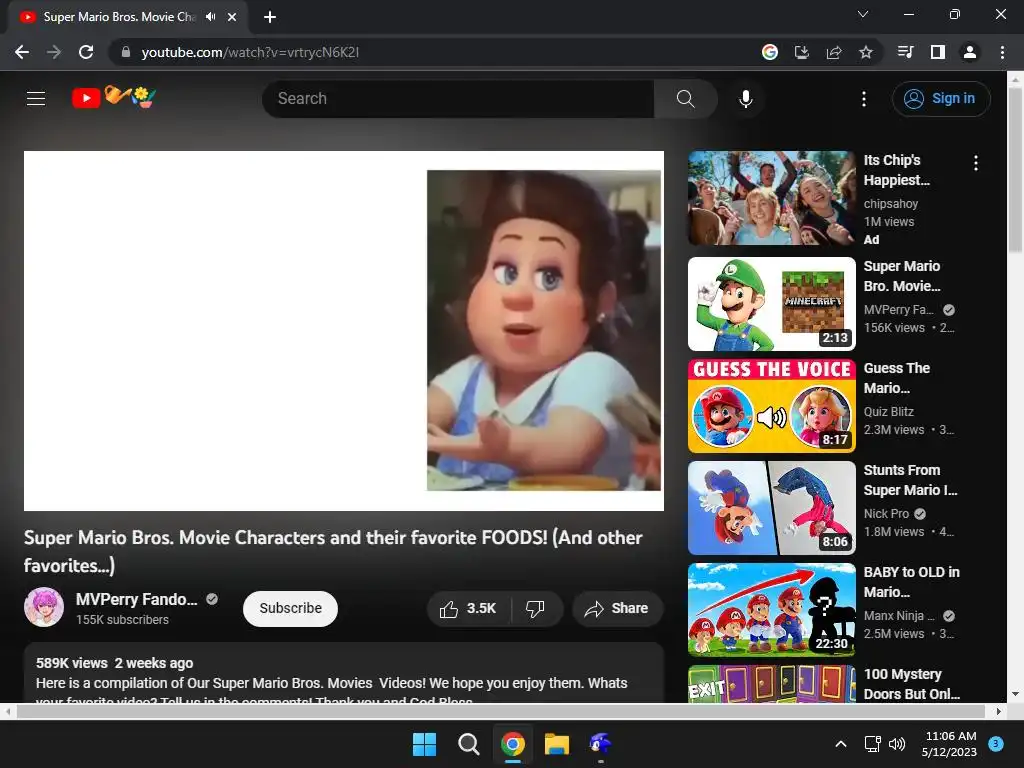The height and width of the screenshot is (768, 1024).
Task: Play Super Mario Bro. Movie Minecraft thumbnail
Action: [x=771, y=304]
